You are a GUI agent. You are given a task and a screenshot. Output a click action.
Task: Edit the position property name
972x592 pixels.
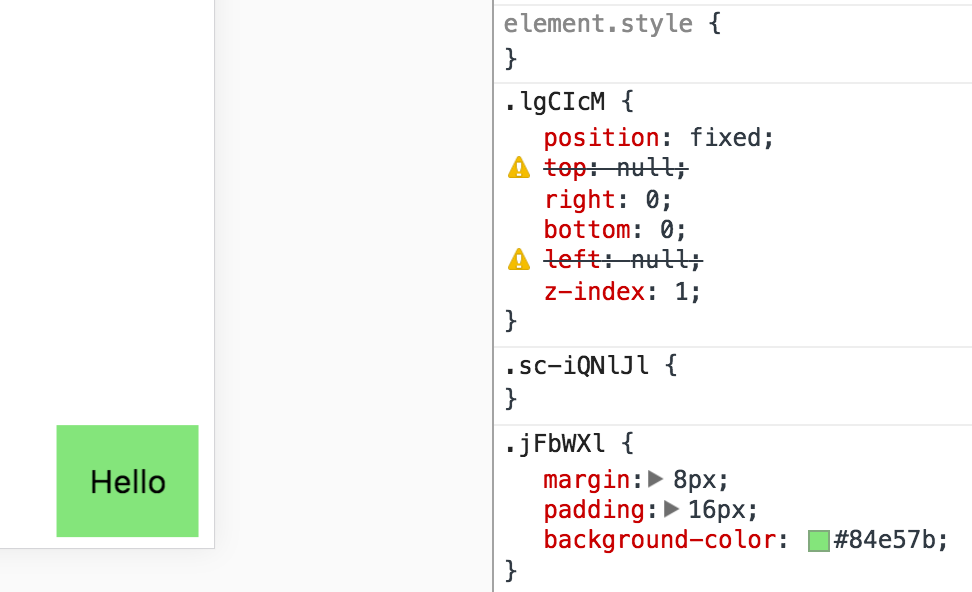click(x=601, y=138)
